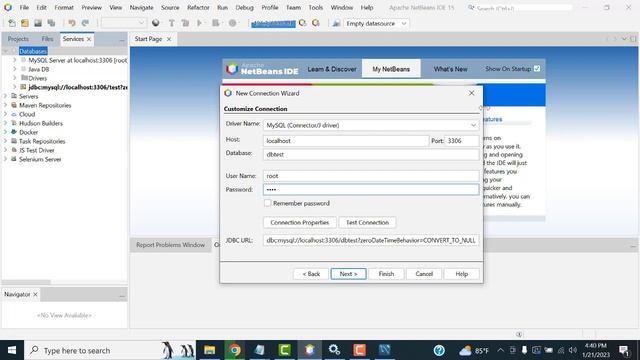Collapse the Databases tree node
Image resolution: width=640 pixels, height=360 pixels.
click(6, 51)
